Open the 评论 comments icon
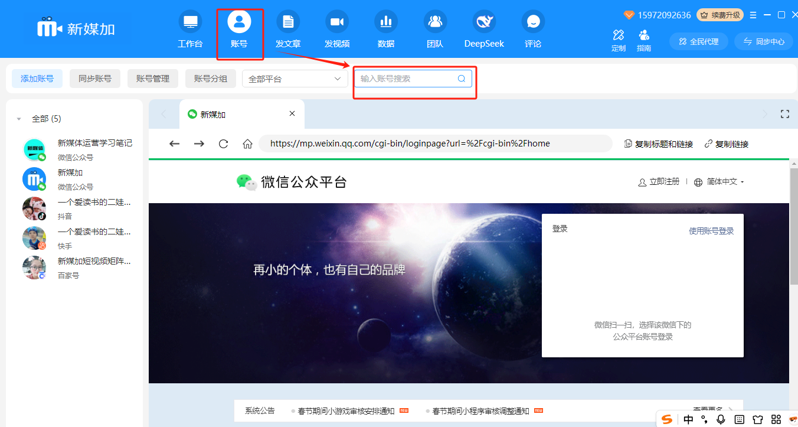This screenshot has height=427, width=798. (533, 22)
